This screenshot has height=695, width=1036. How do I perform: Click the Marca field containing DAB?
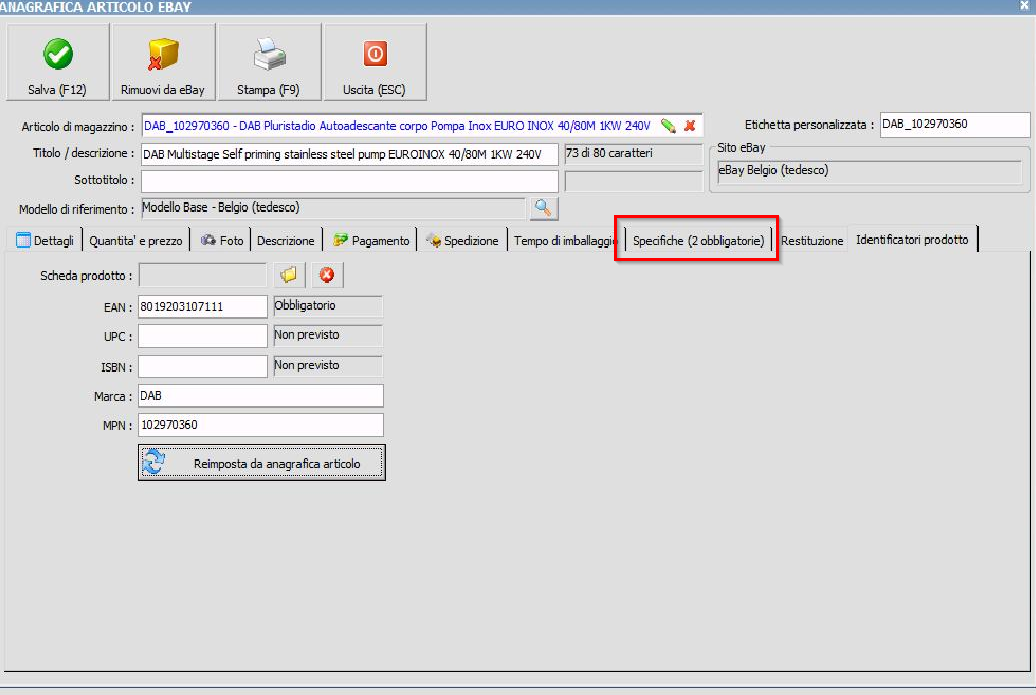point(261,396)
